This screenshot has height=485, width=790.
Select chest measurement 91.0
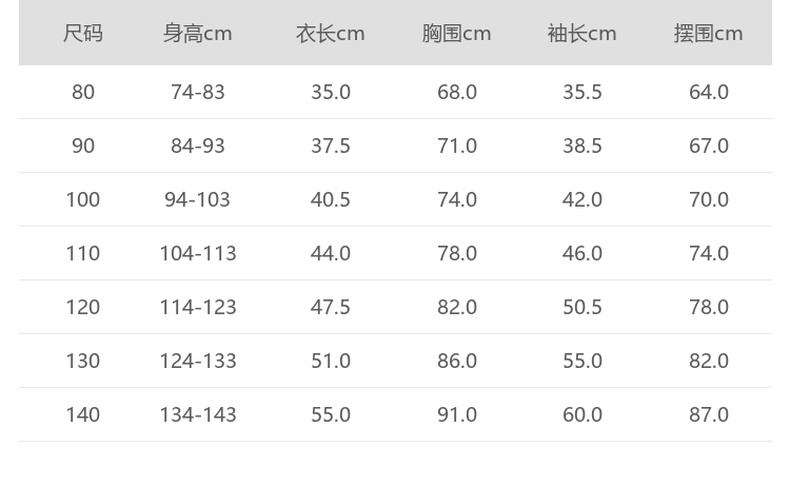tap(457, 415)
